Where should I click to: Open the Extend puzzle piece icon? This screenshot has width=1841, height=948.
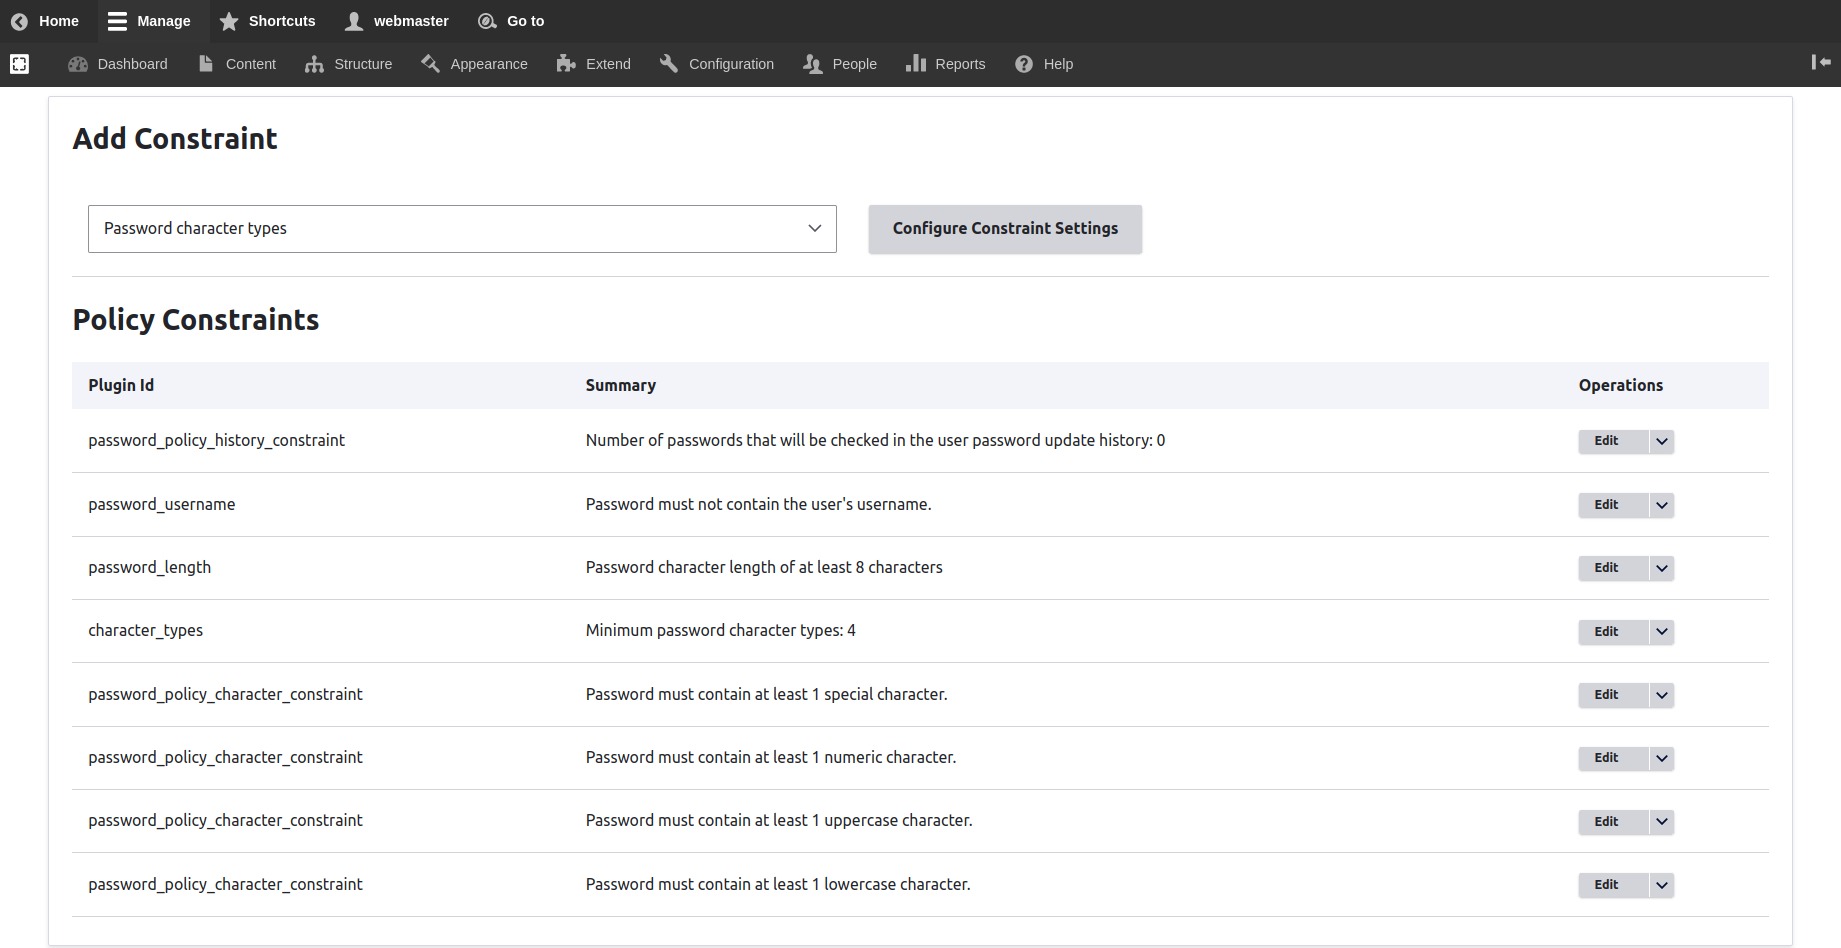click(566, 64)
